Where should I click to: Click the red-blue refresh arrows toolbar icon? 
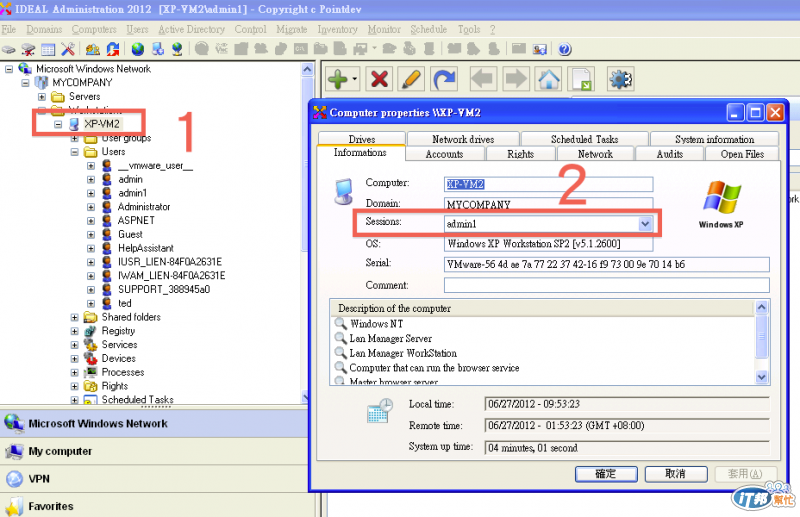tap(113, 50)
